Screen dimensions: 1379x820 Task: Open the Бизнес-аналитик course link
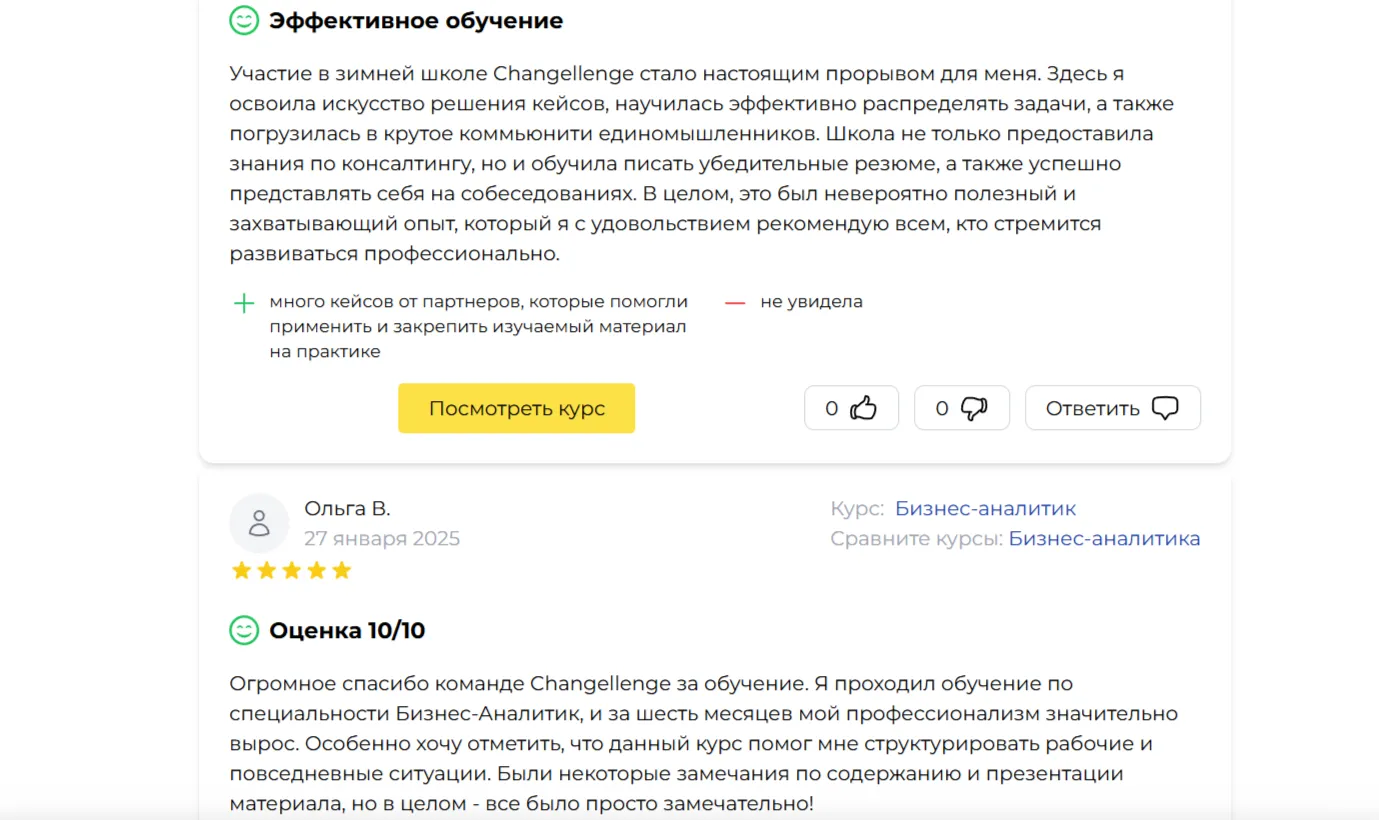pyautogui.click(x=985, y=508)
